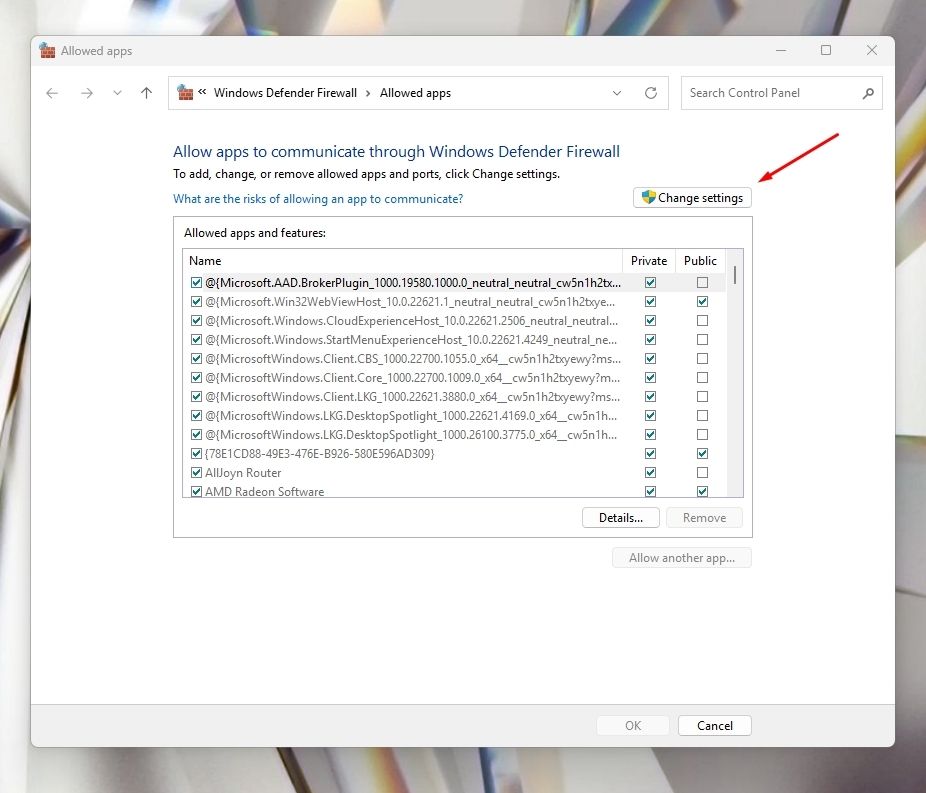Click the Change settings button
Image resolution: width=926 pixels, height=793 pixels.
[692, 198]
